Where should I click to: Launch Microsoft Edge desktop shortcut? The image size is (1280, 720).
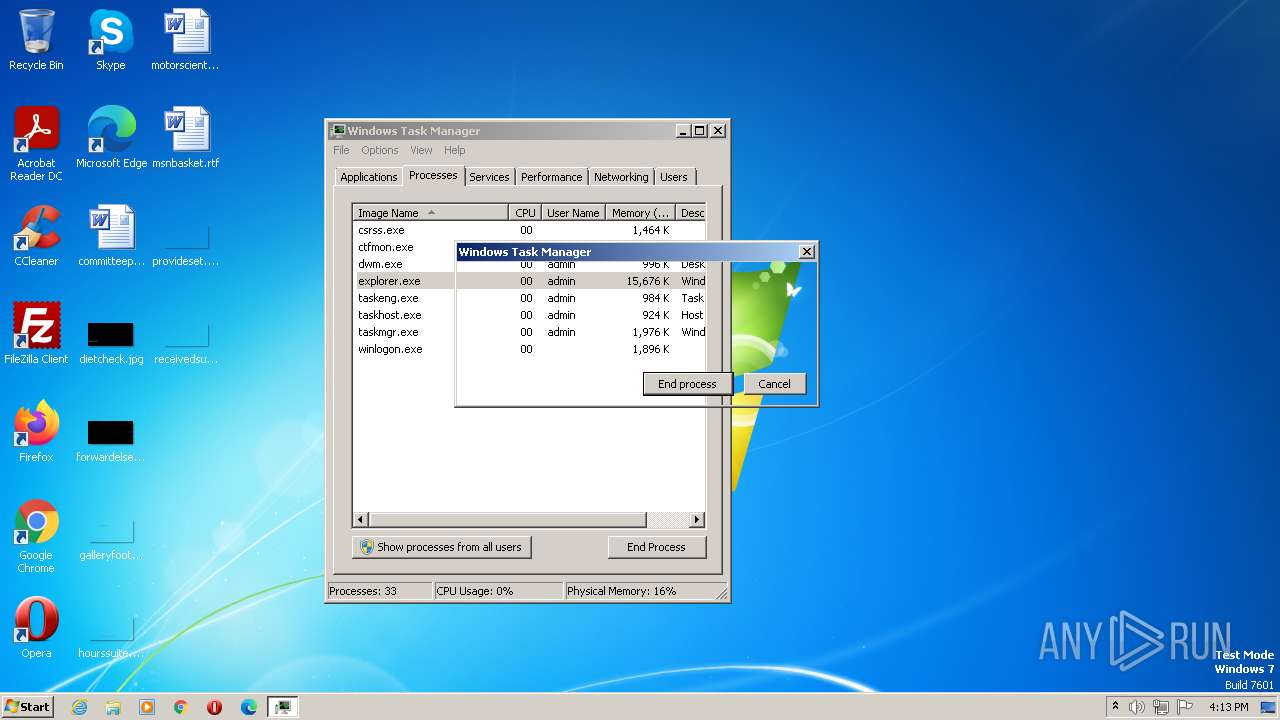[x=111, y=138]
